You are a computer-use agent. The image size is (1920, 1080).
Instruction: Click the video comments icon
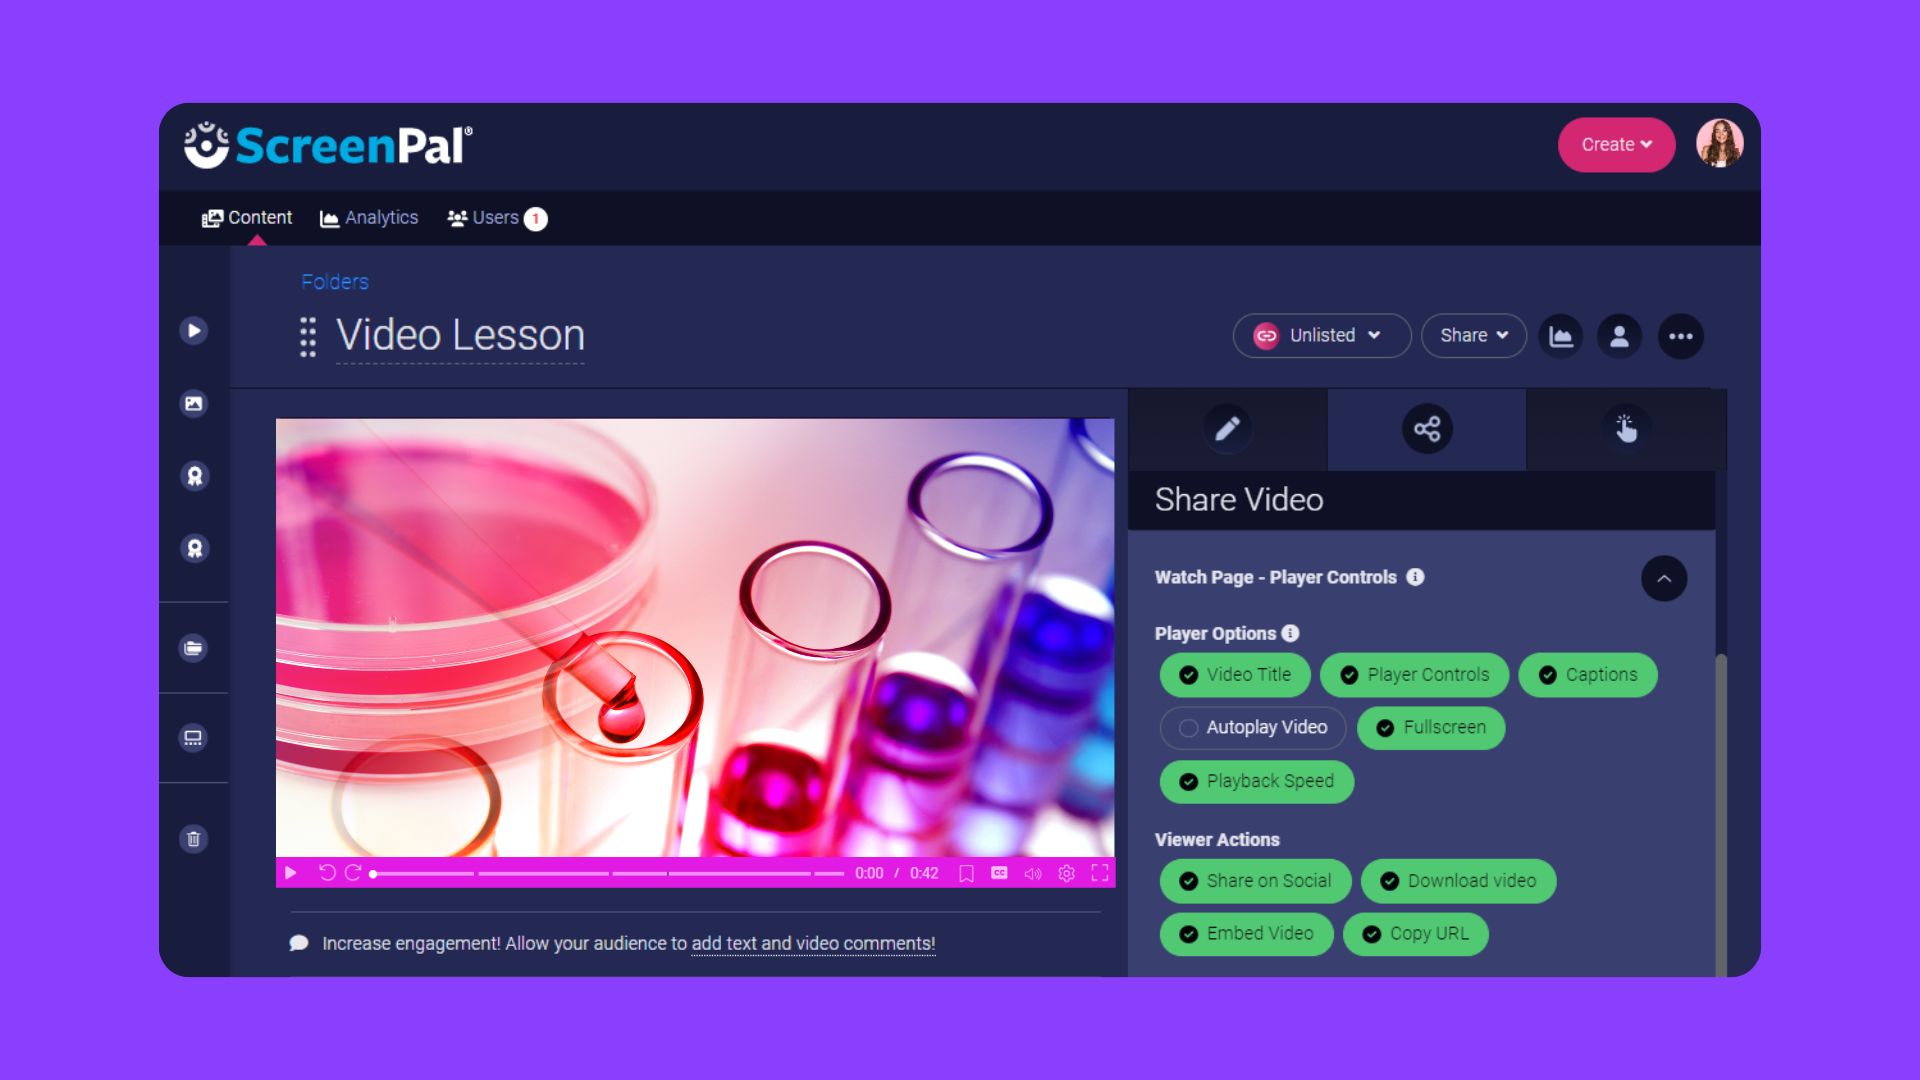297,943
